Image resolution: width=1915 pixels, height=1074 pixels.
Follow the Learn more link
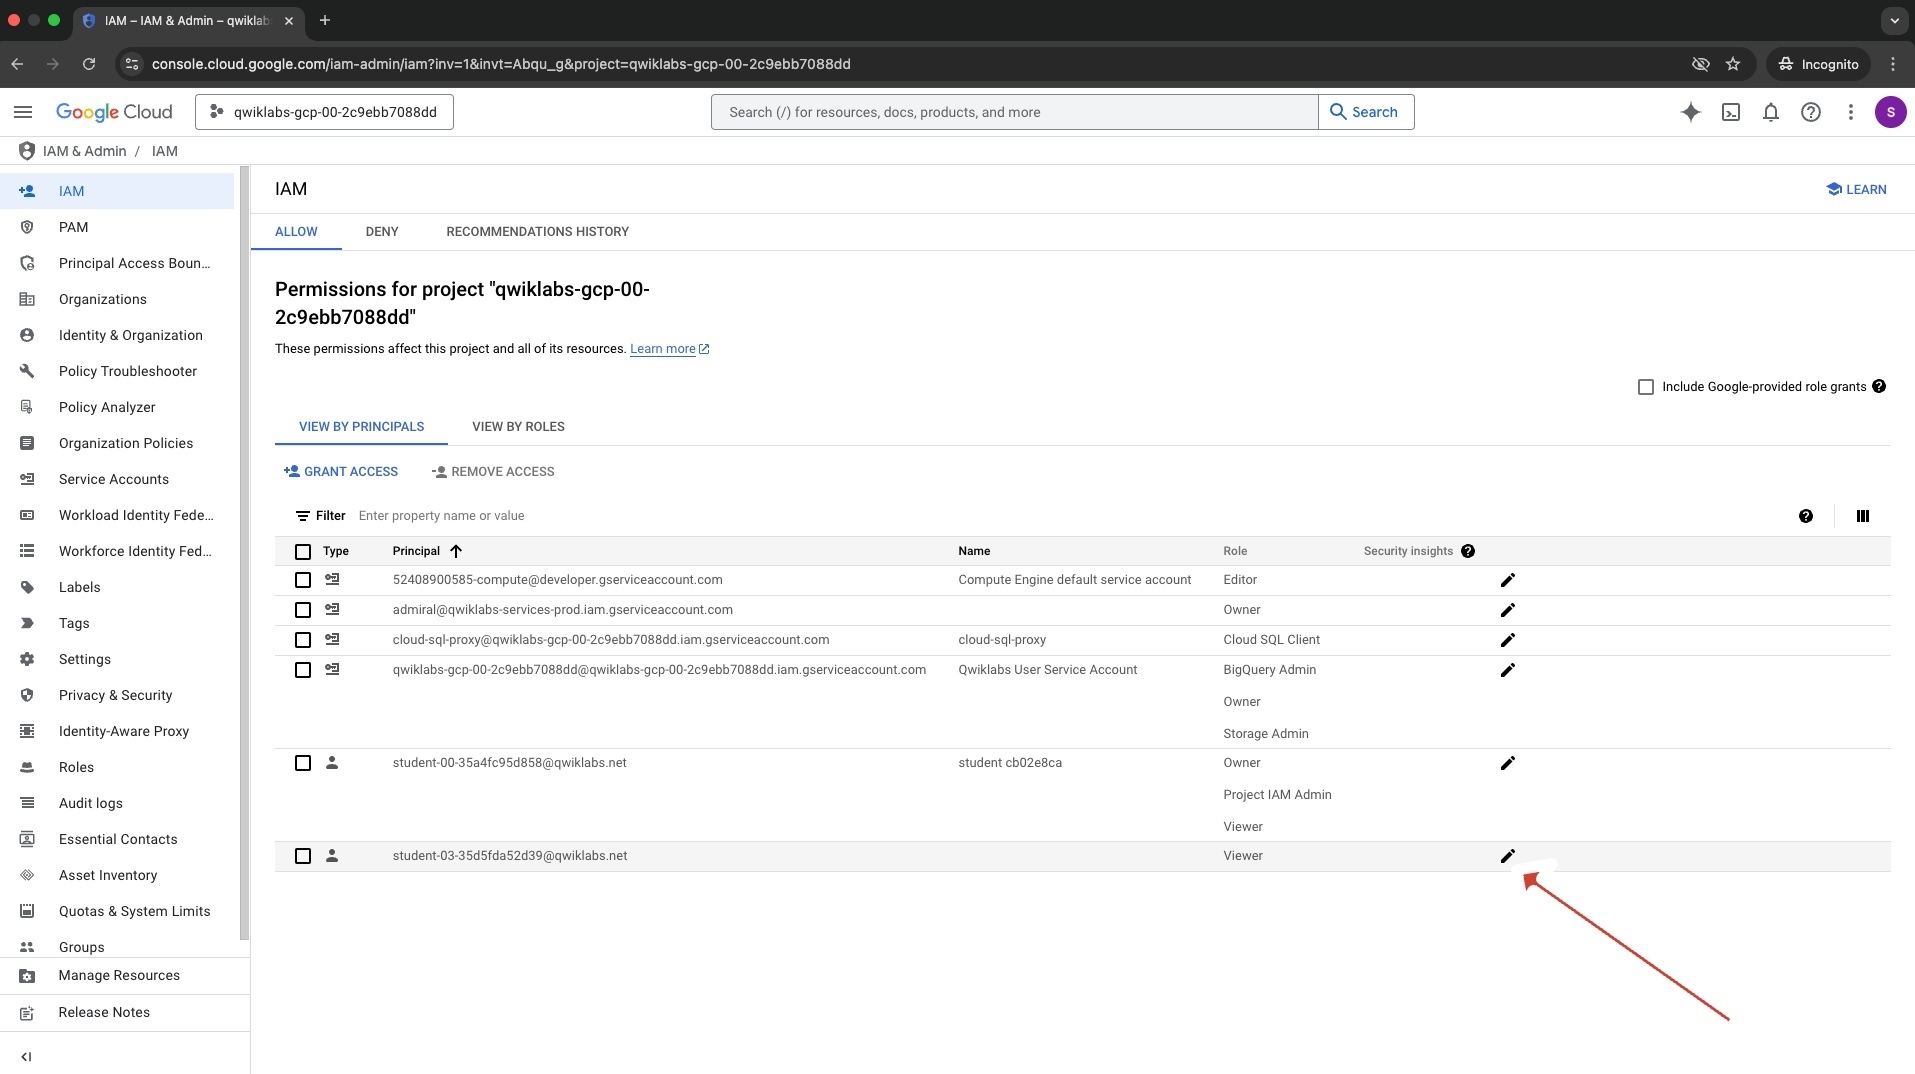click(x=669, y=349)
